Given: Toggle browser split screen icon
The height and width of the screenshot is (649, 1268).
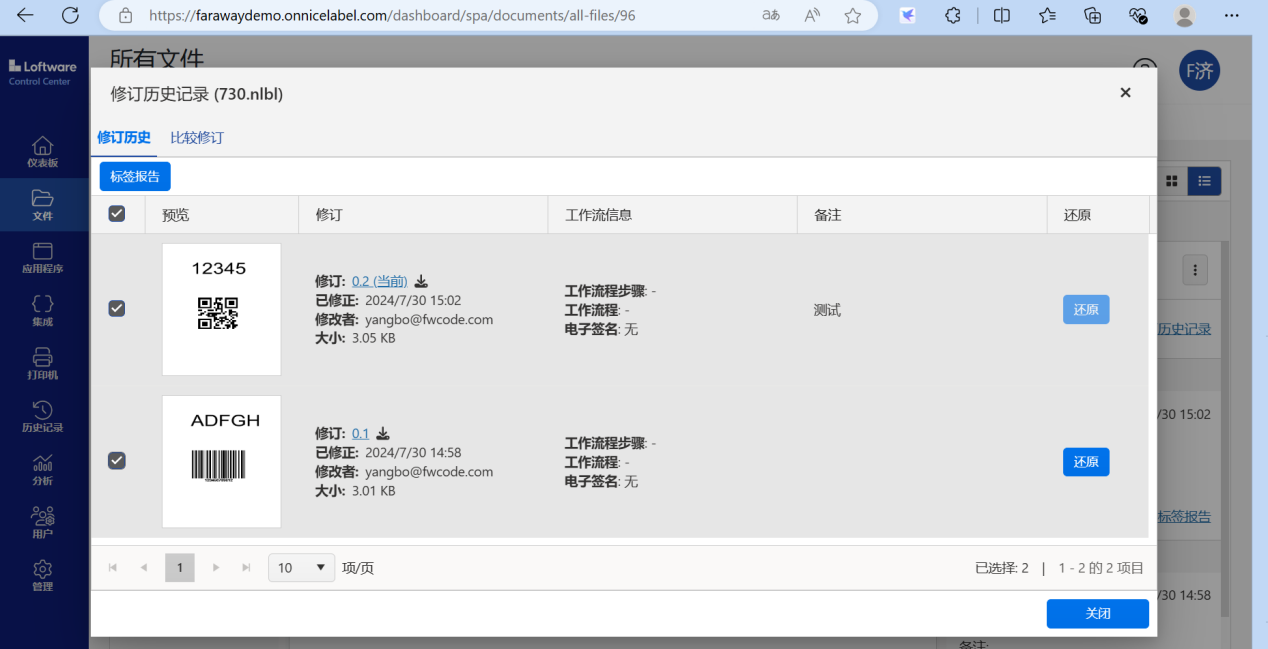Looking at the screenshot, I should [x=1001, y=15].
